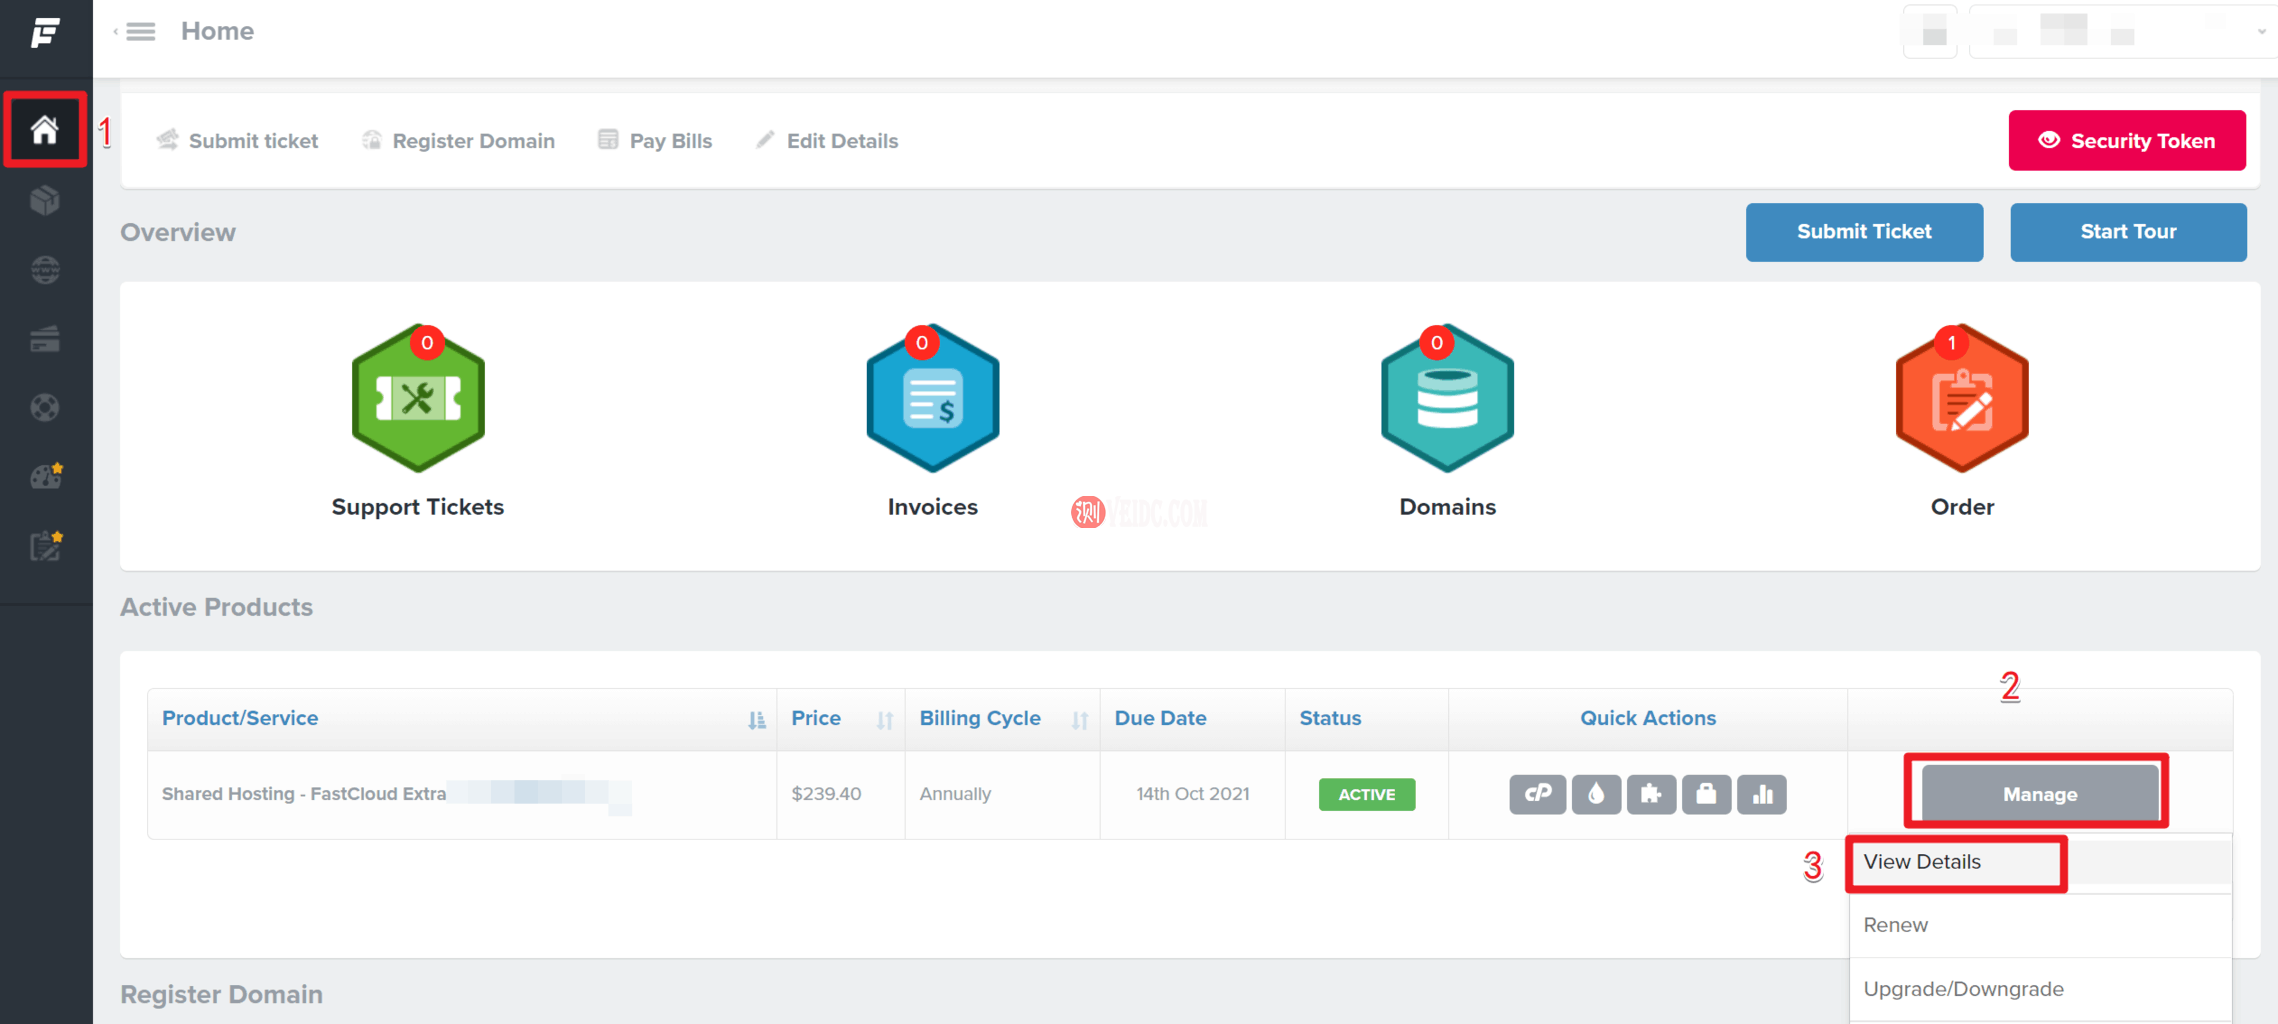This screenshot has width=2278, height=1024.
Task: Select Upgrade/Downgrade menu option
Action: [1963, 989]
